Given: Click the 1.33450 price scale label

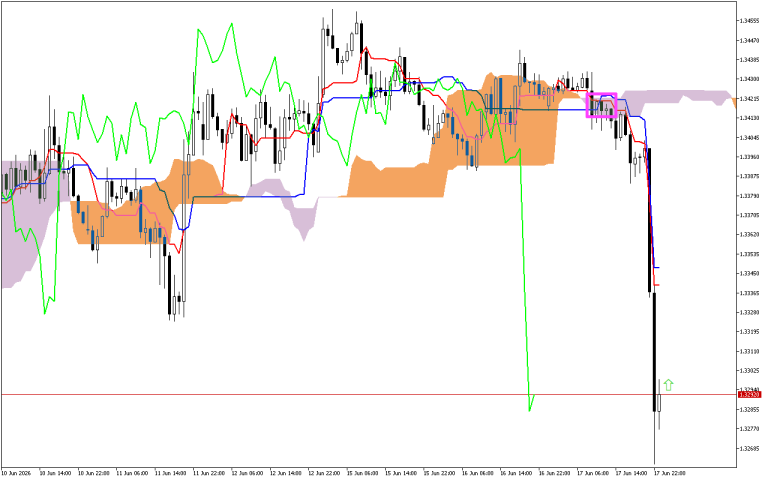Looking at the screenshot, I should click(750, 273).
